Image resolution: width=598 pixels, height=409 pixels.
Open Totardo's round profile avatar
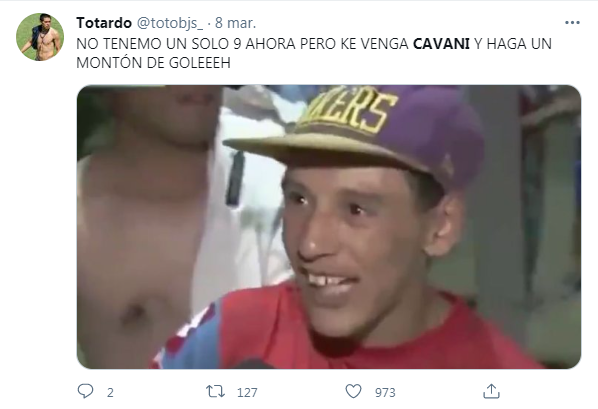click(x=40, y=37)
